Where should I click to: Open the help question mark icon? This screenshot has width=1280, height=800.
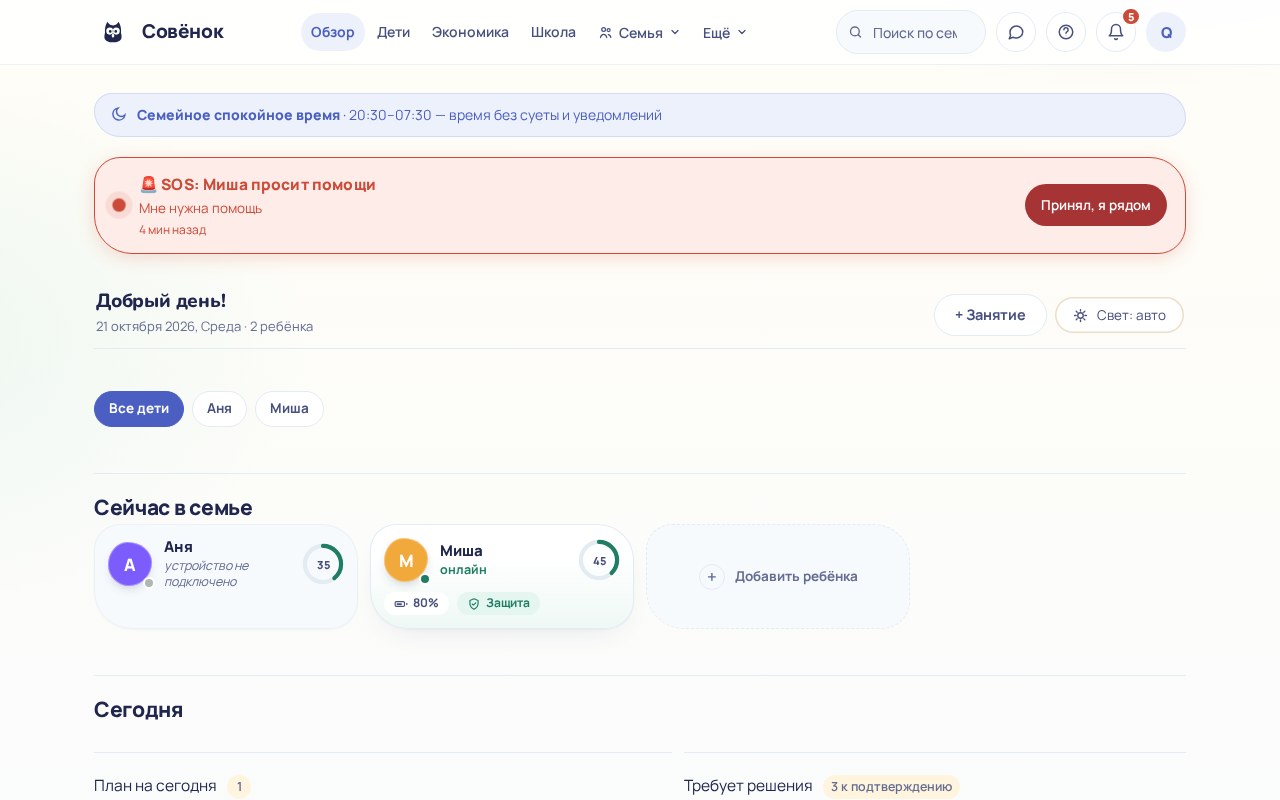[1066, 32]
